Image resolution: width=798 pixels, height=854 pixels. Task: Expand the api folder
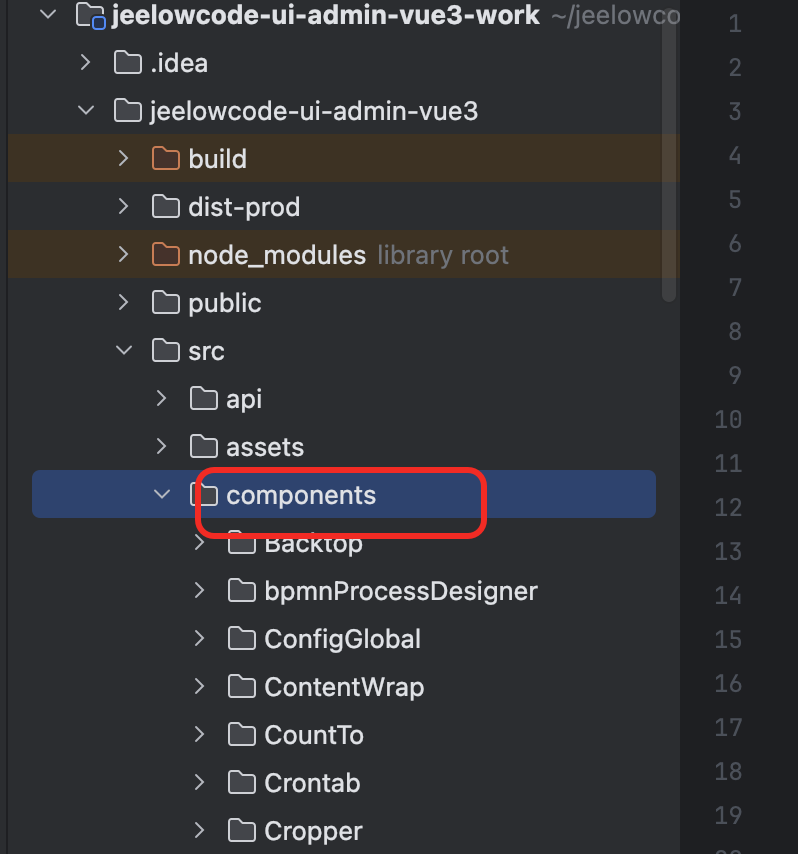(x=161, y=399)
